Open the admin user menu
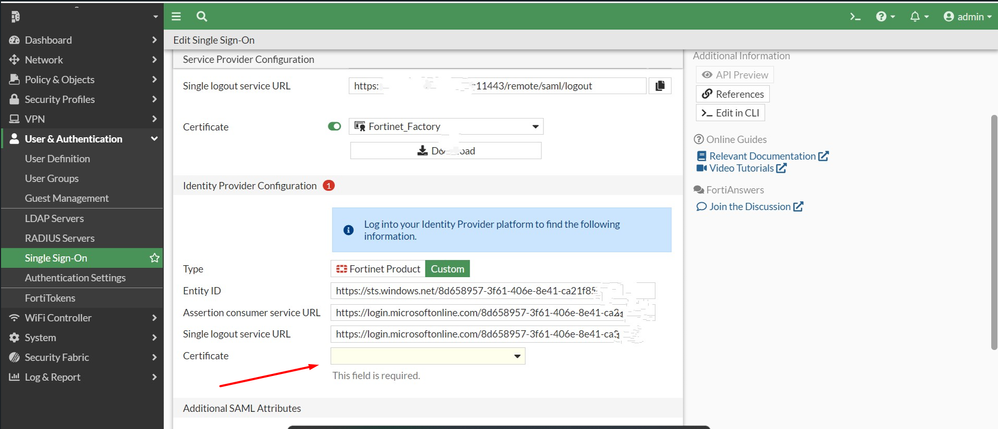998x429 pixels. coord(967,17)
